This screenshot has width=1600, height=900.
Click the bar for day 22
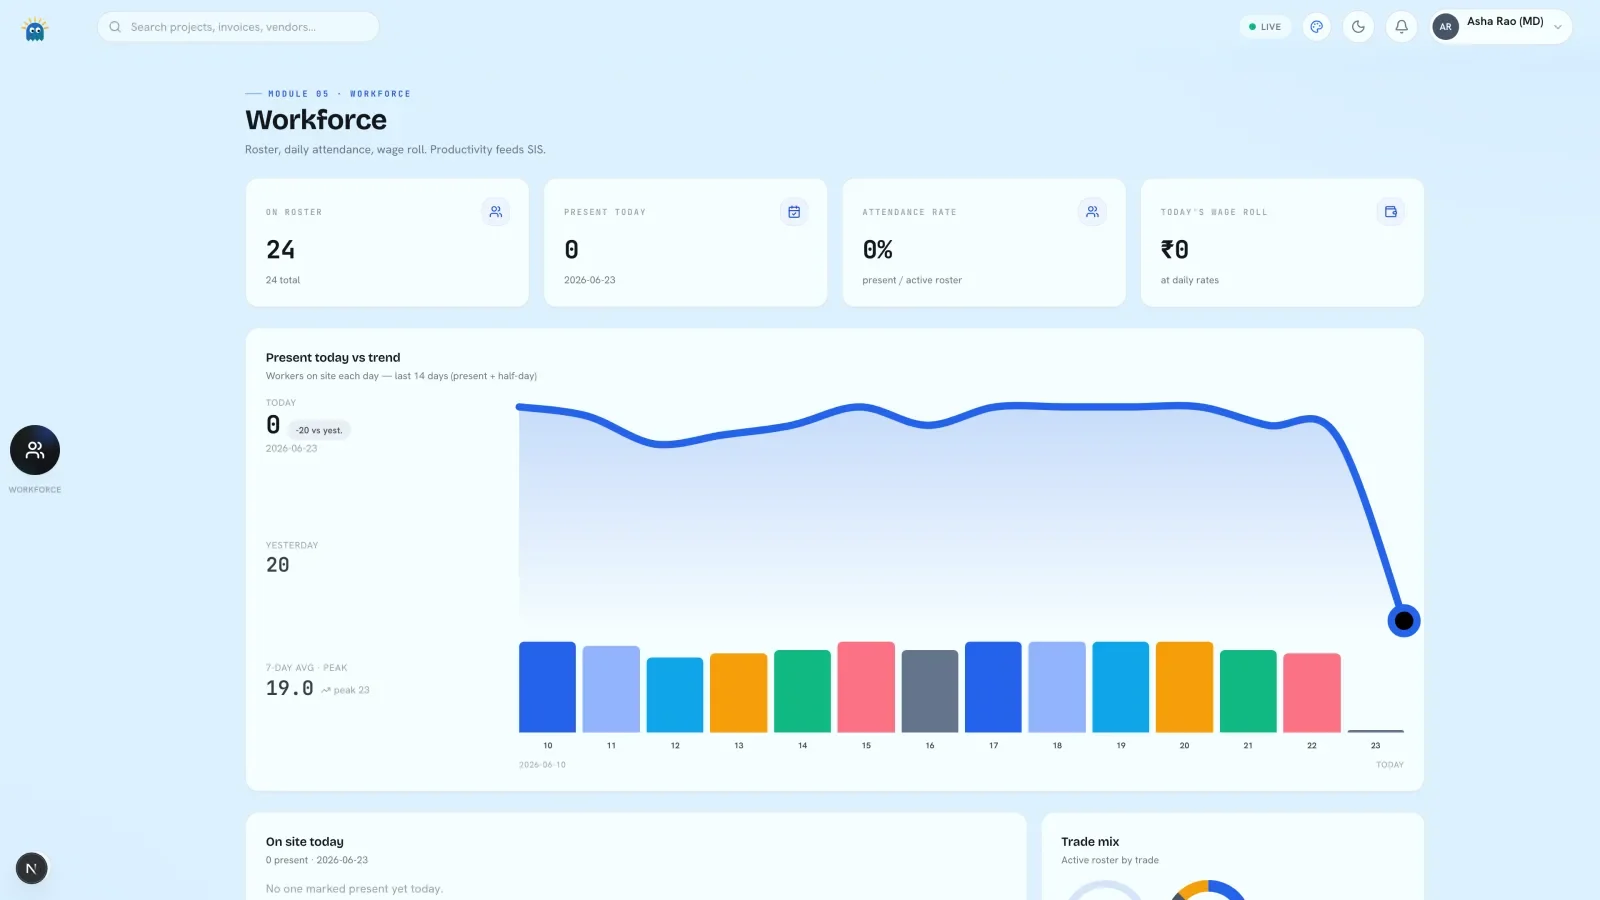[1312, 693]
